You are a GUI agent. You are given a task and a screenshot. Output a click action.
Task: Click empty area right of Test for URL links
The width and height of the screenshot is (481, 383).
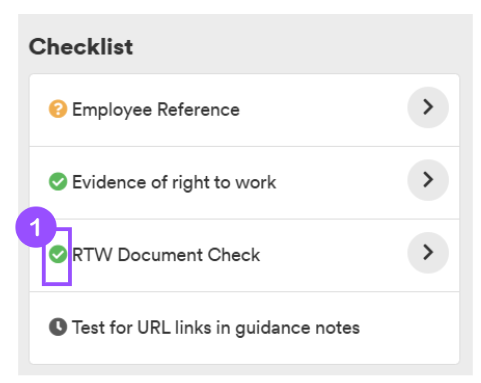[x=408, y=328]
